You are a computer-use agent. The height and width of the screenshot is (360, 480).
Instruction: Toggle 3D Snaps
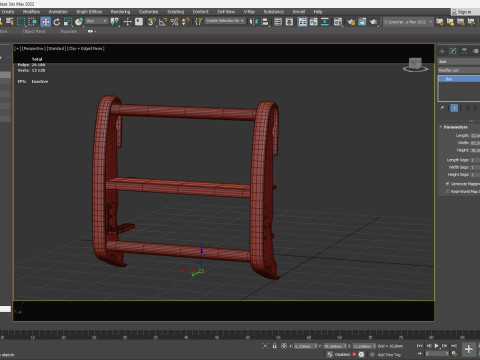tap(152, 22)
